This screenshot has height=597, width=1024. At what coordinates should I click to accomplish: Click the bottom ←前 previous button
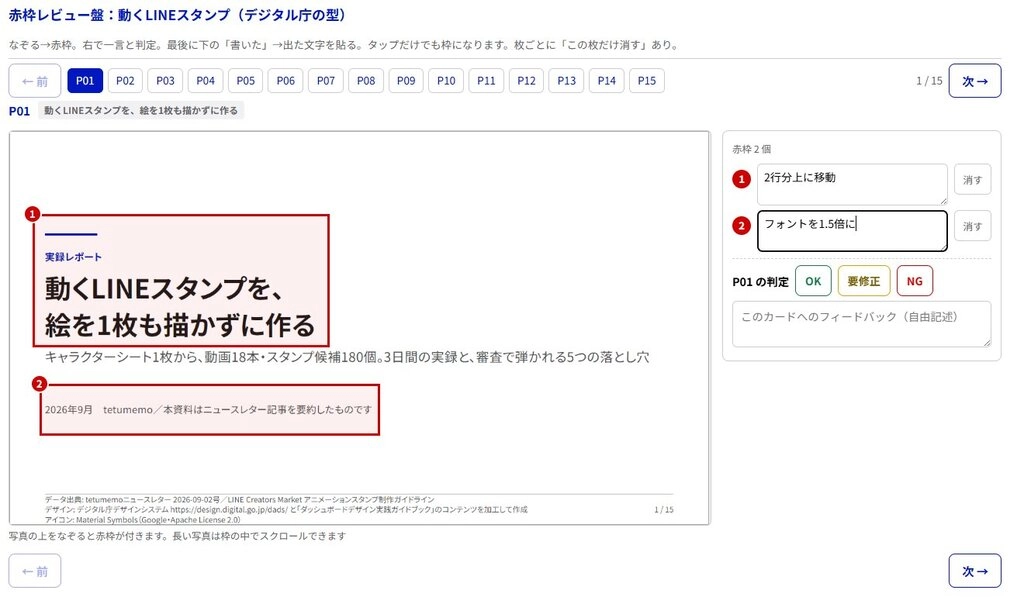click(x=35, y=572)
